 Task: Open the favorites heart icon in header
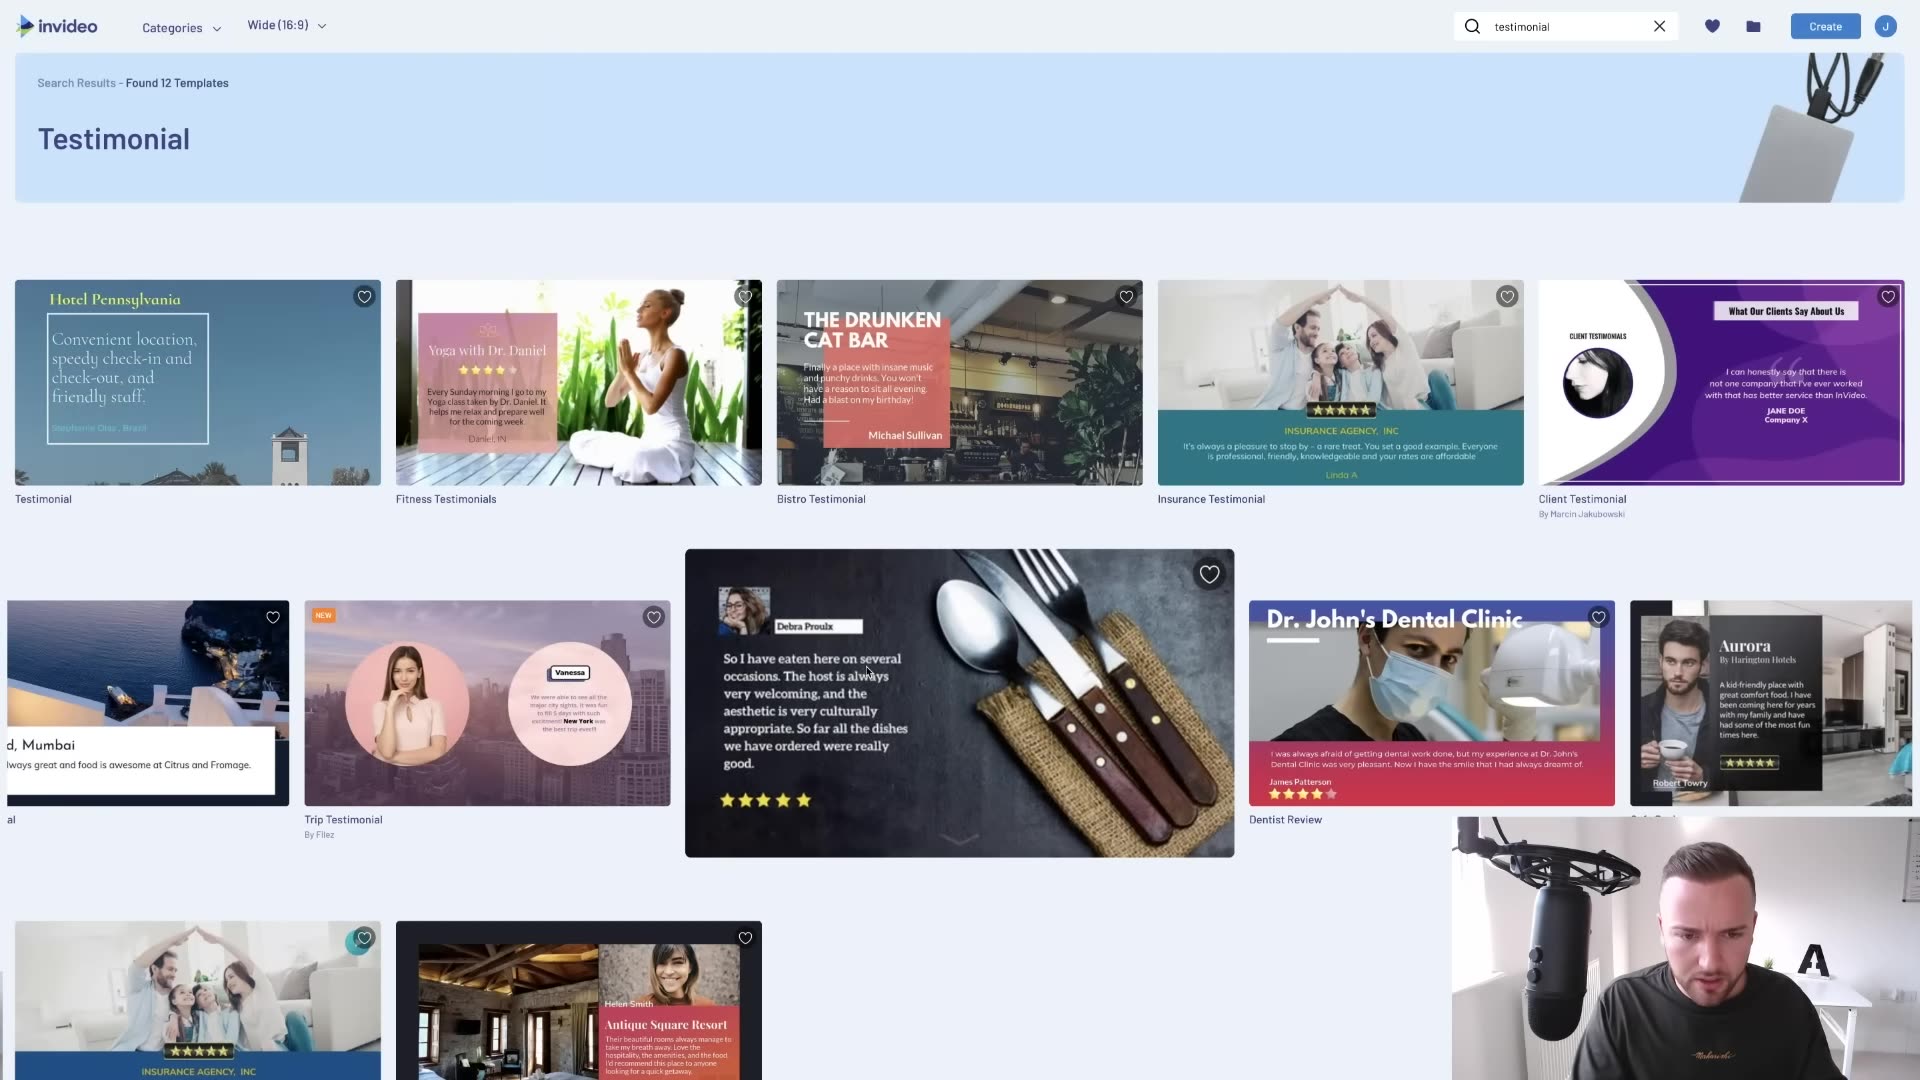(1712, 27)
